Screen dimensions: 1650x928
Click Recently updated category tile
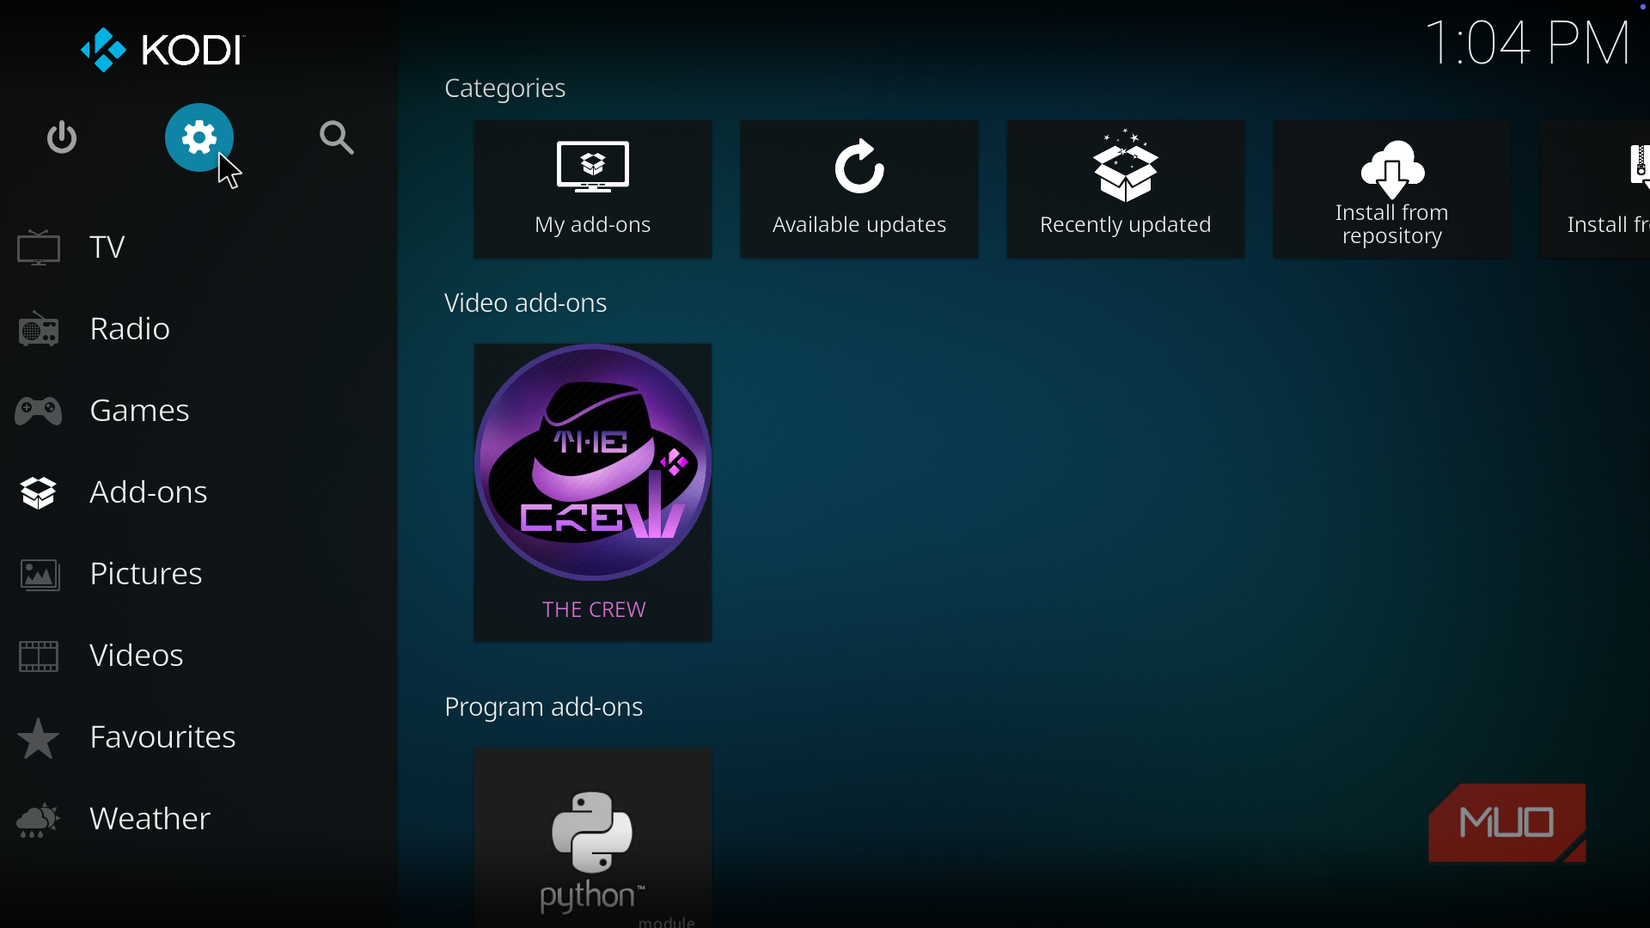click(1124, 189)
